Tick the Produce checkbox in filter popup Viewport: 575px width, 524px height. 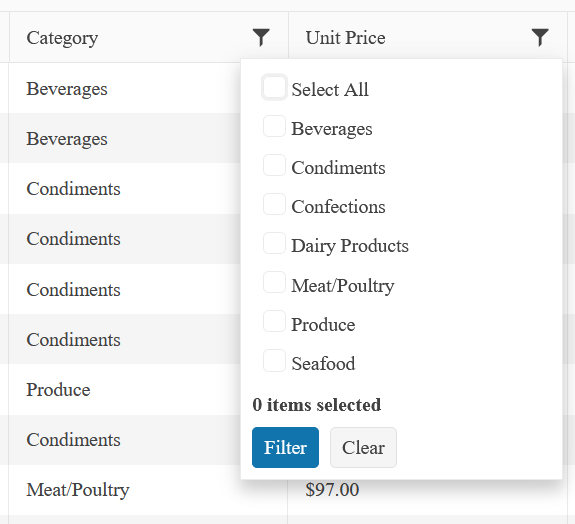point(274,321)
